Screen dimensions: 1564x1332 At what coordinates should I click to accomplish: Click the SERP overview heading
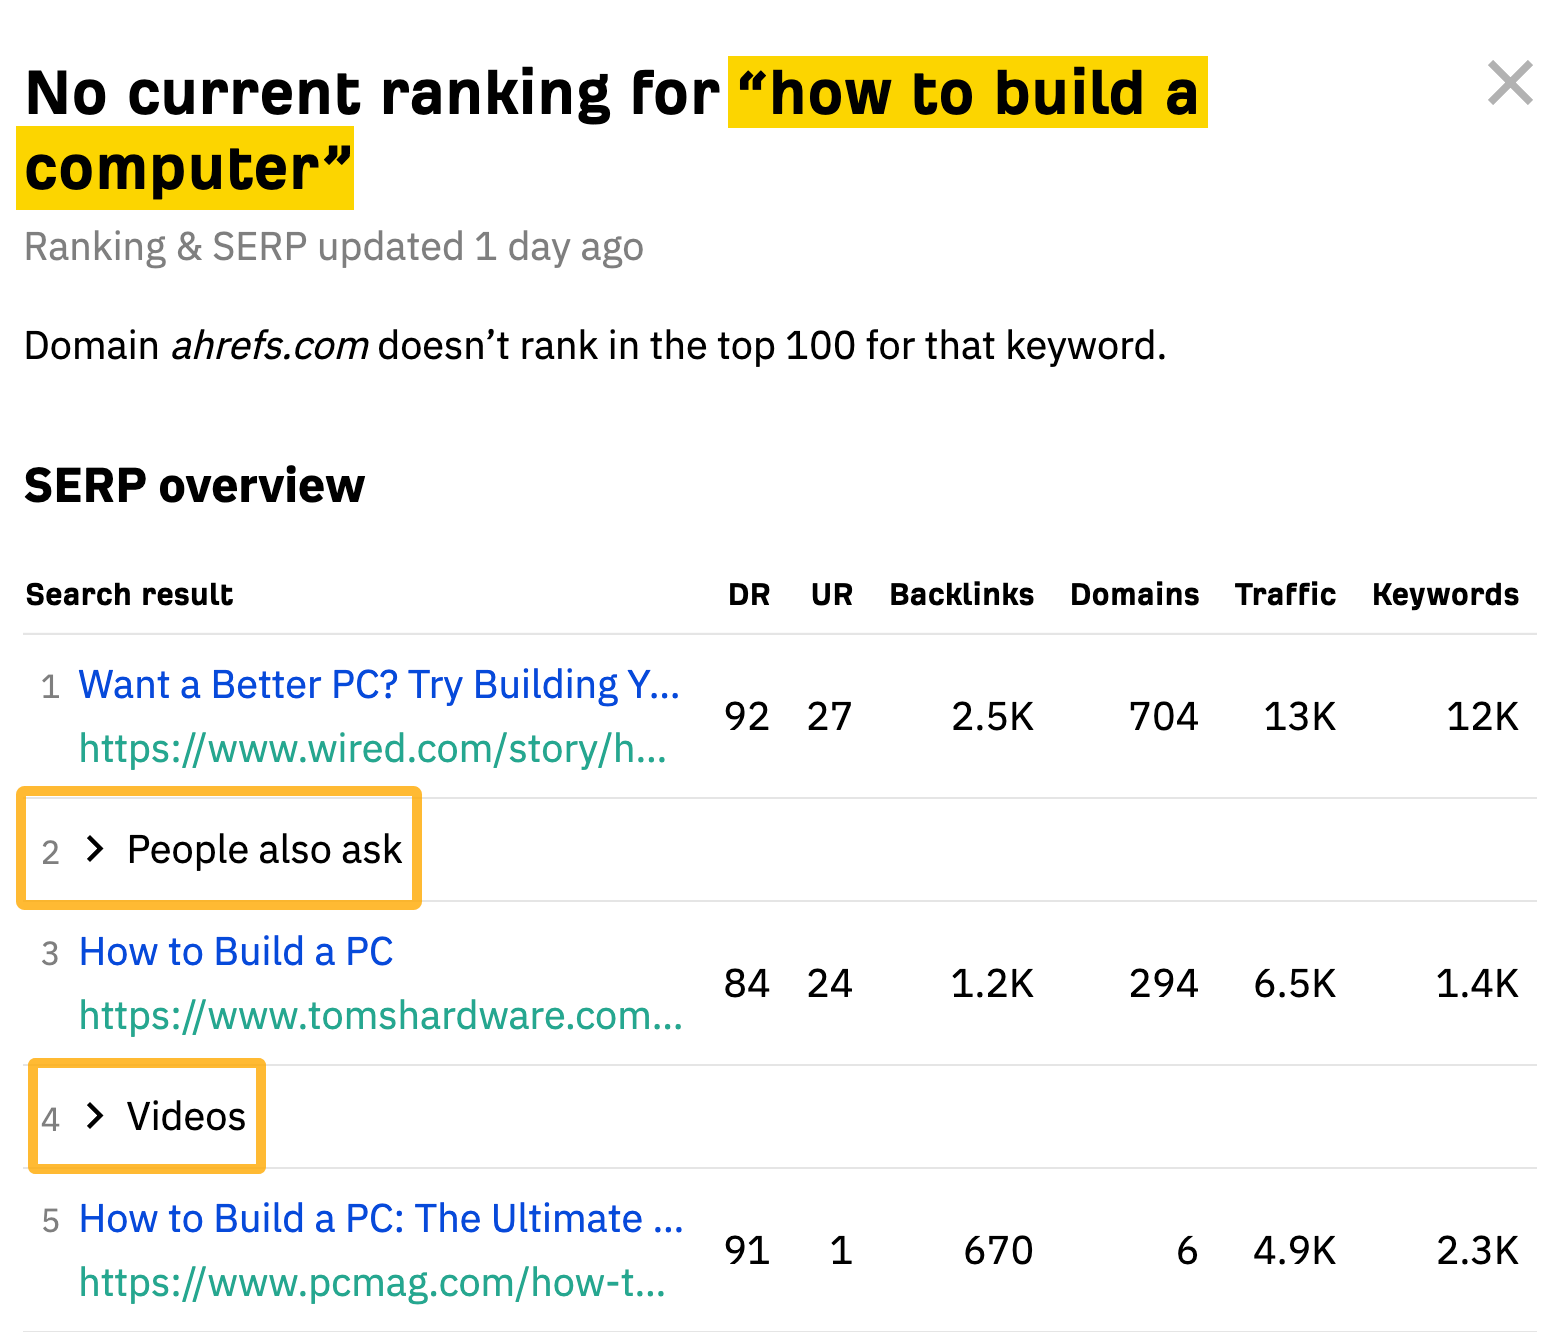pyautogui.click(x=195, y=486)
